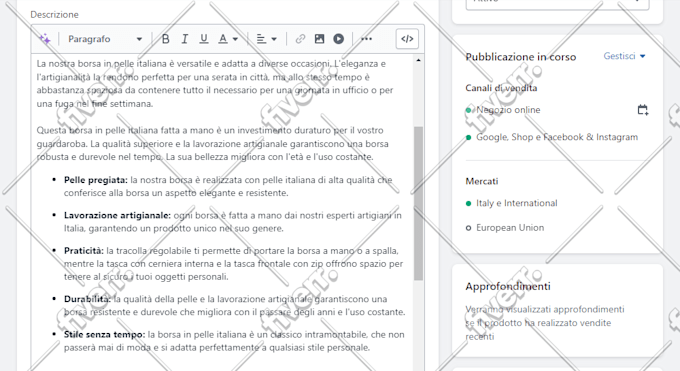Show the HTML code view
680x371 pixels.
407,39
